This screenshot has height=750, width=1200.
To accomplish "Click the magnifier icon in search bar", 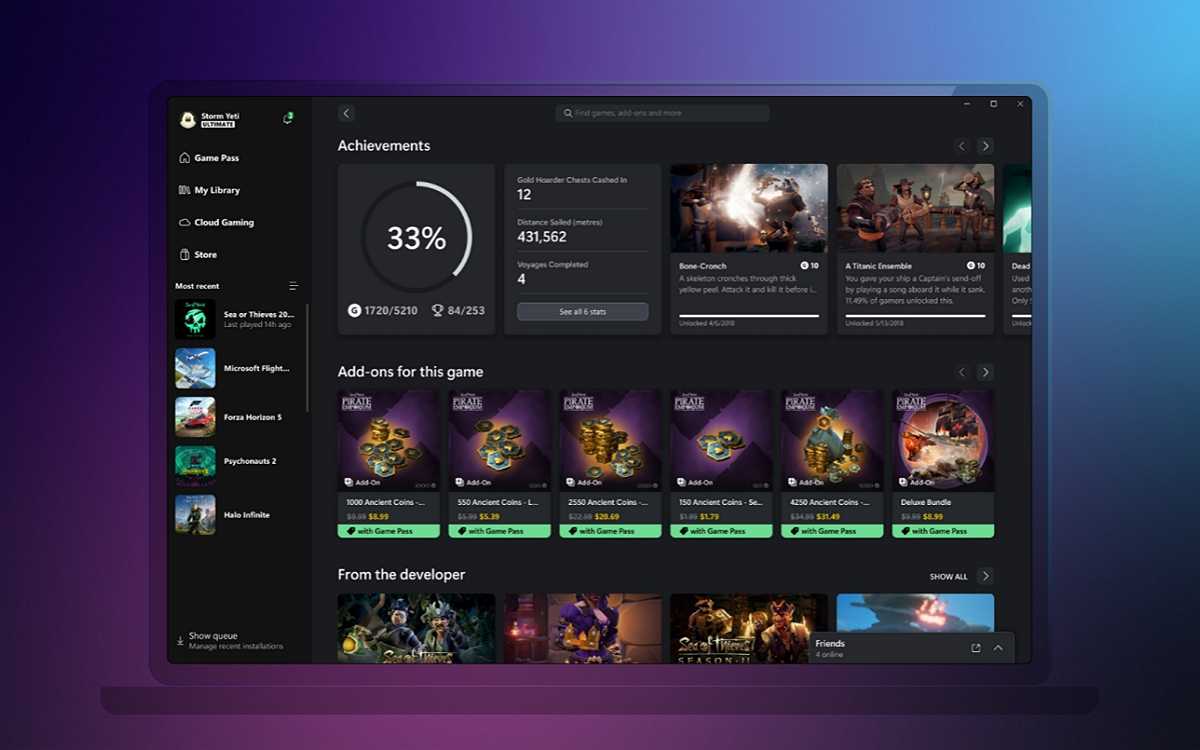I will pos(568,113).
